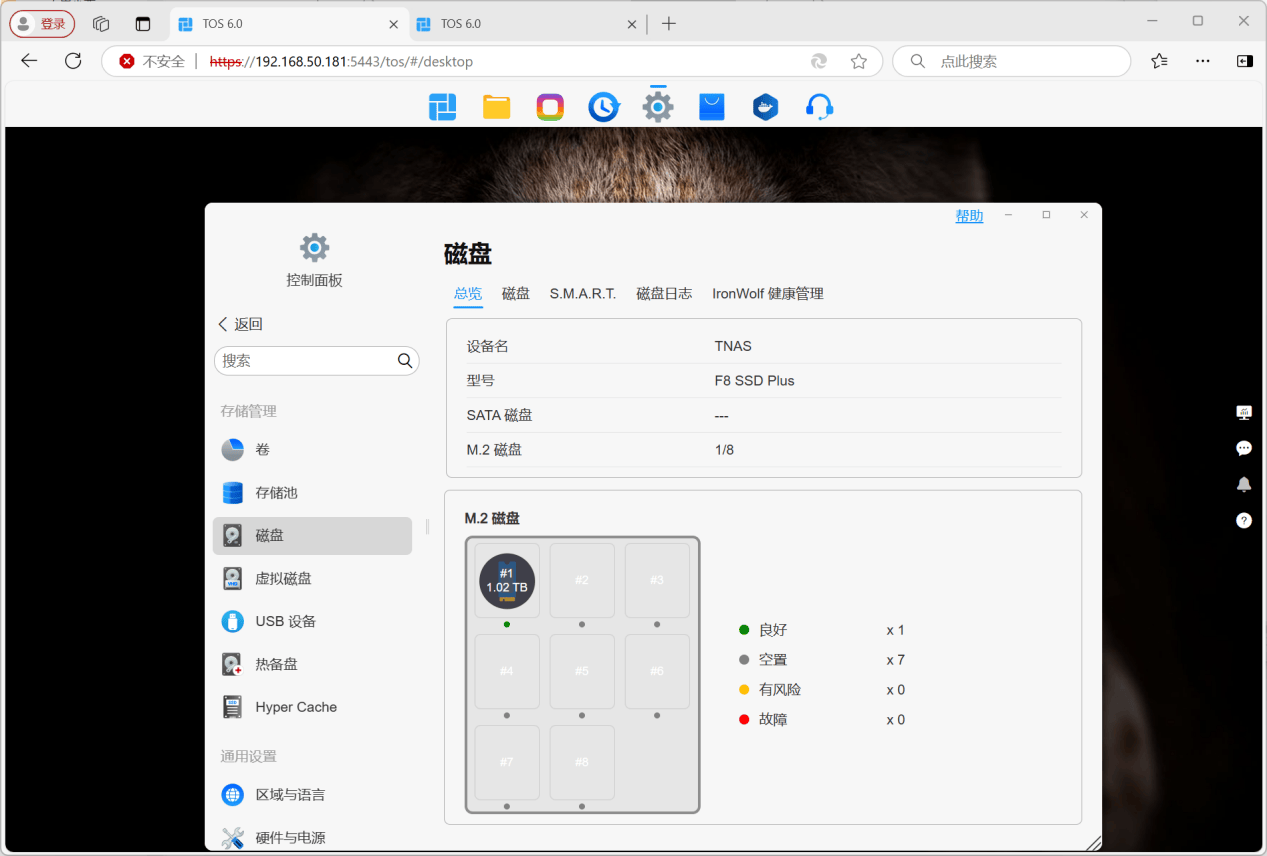Open the App Center shopping bag icon
This screenshot has width=1267, height=856.
pyautogui.click(x=711, y=107)
